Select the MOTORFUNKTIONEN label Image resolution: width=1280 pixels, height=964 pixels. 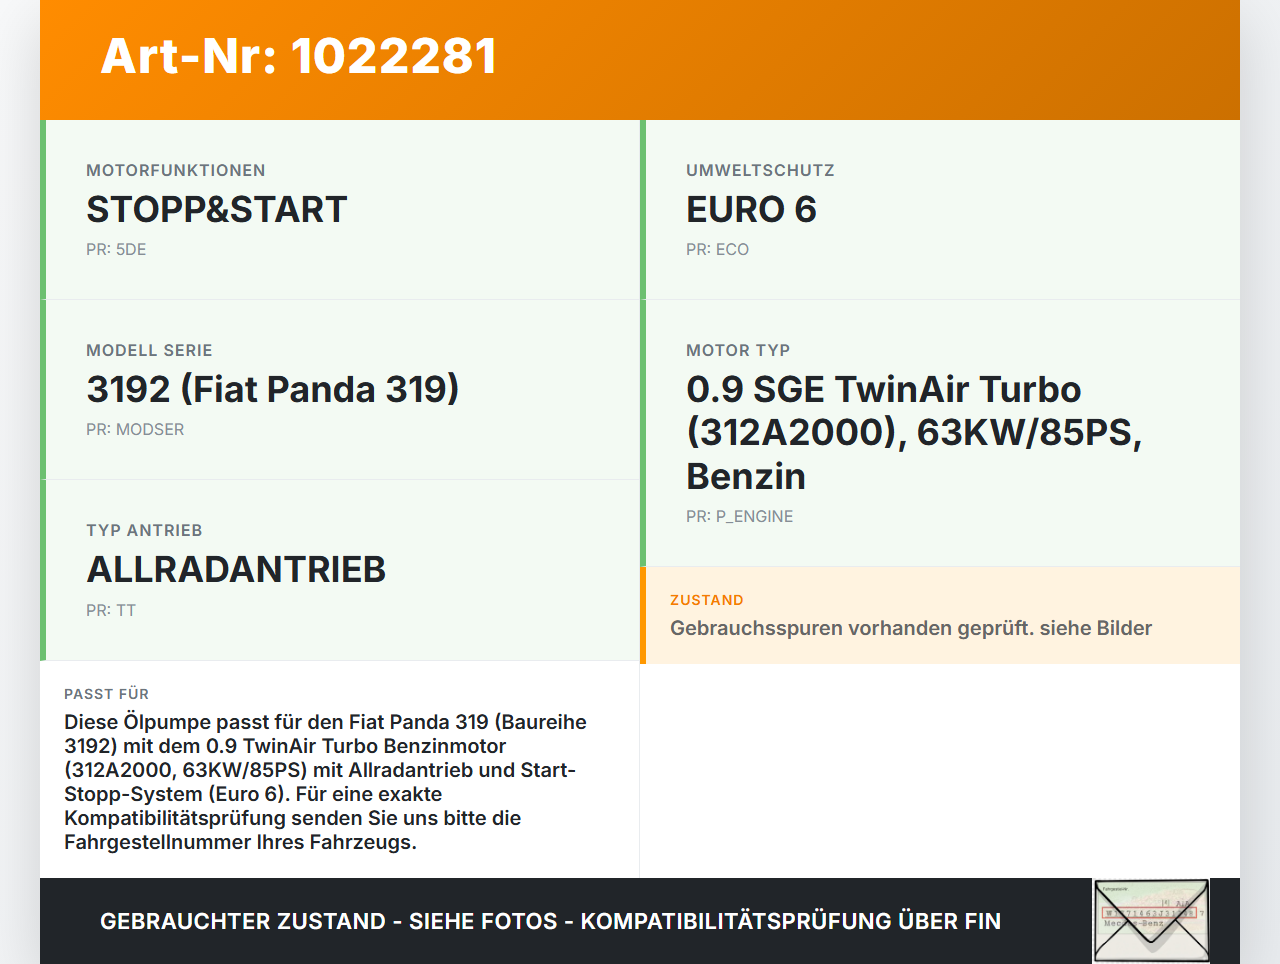pyautogui.click(x=176, y=170)
